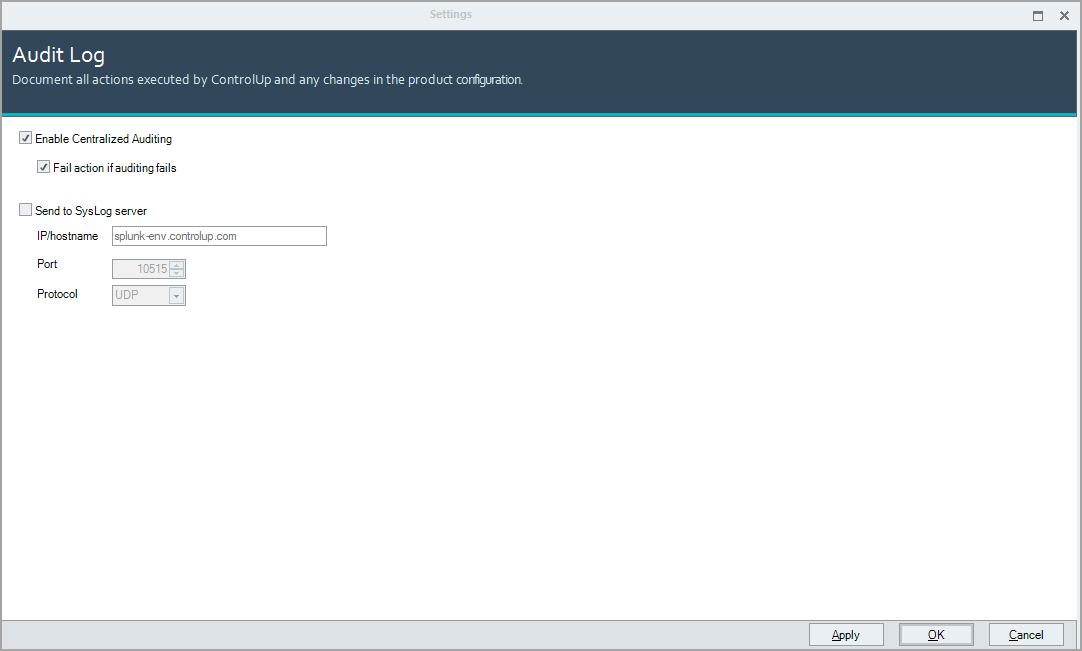1082x651 pixels.
Task: Enable Send to SysLog server checkbox
Action: 26,210
